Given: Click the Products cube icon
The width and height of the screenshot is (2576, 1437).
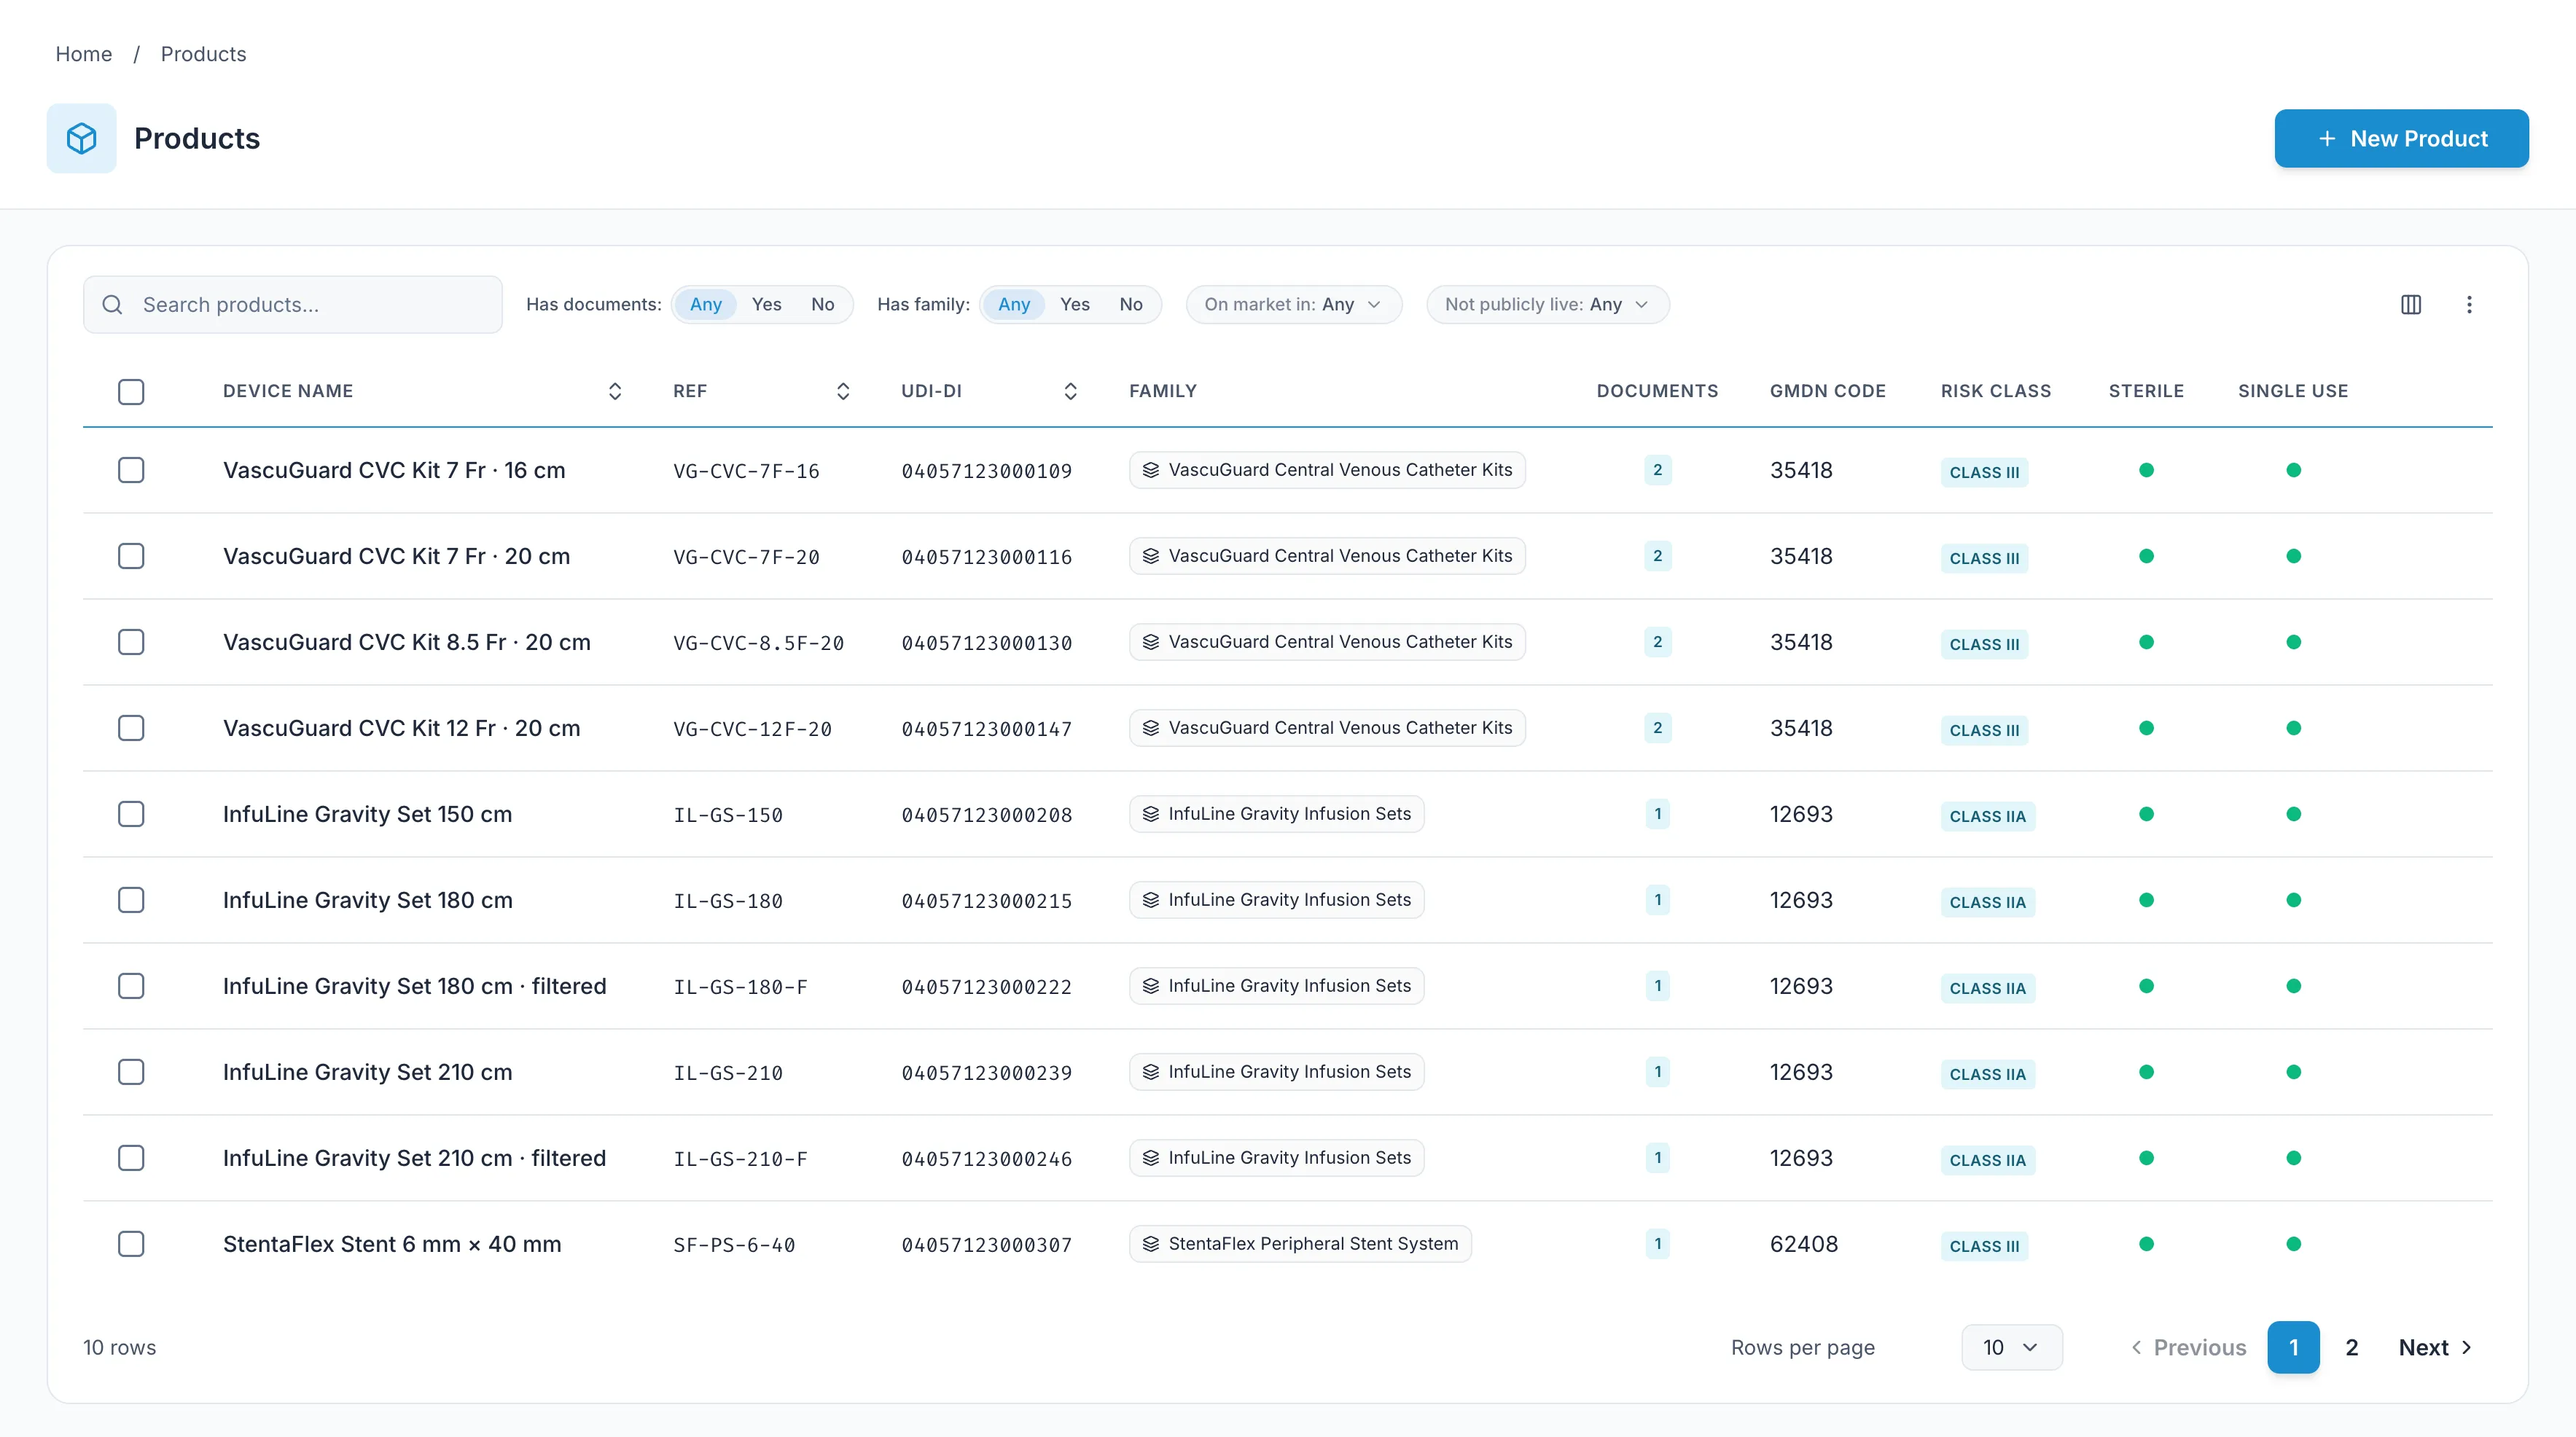Looking at the screenshot, I should tap(81, 138).
